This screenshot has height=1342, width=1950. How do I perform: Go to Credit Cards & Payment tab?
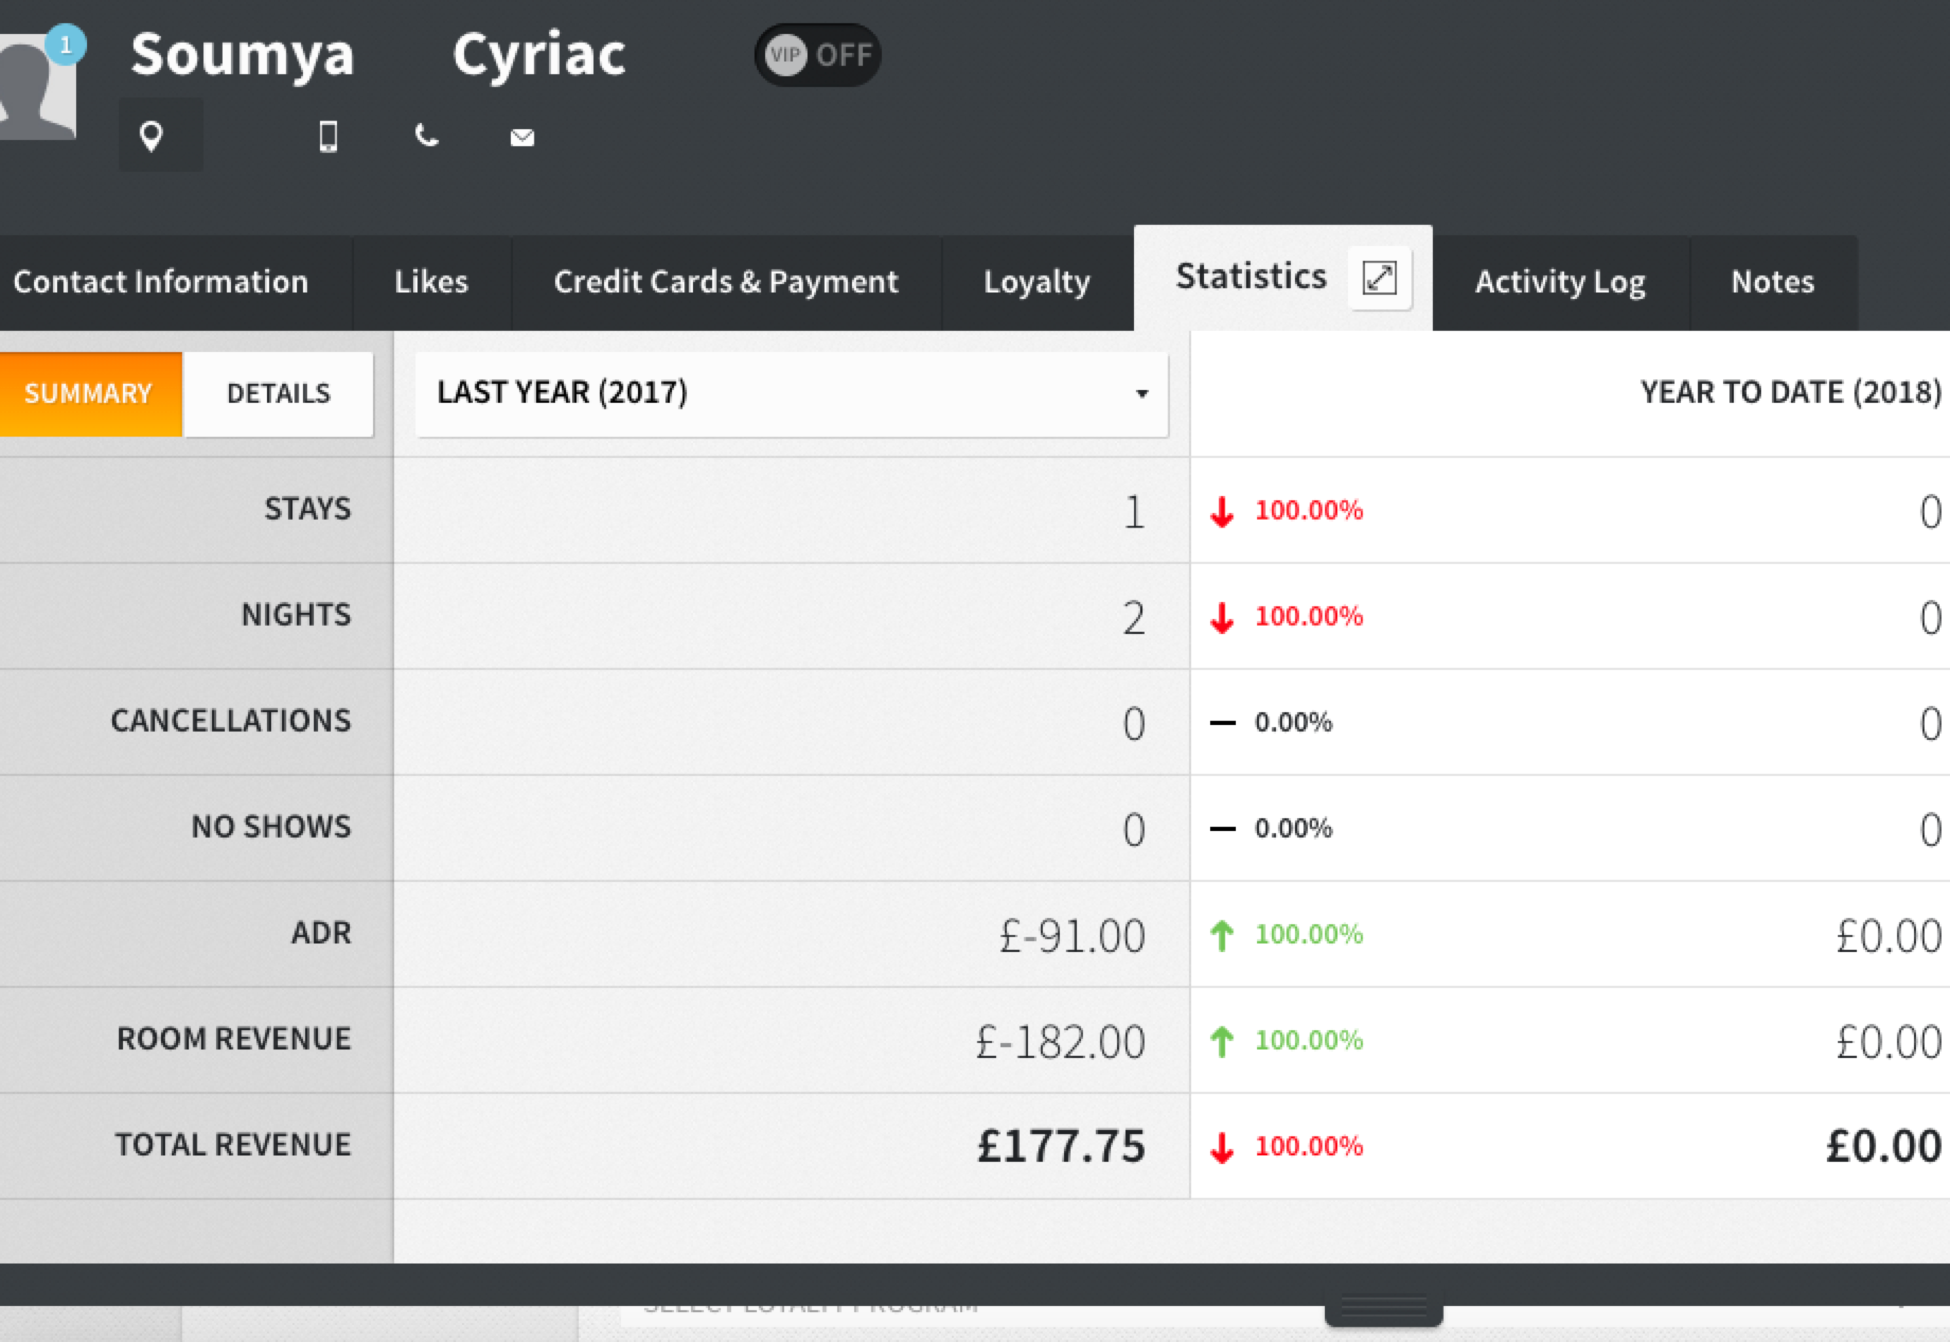[x=726, y=282]
